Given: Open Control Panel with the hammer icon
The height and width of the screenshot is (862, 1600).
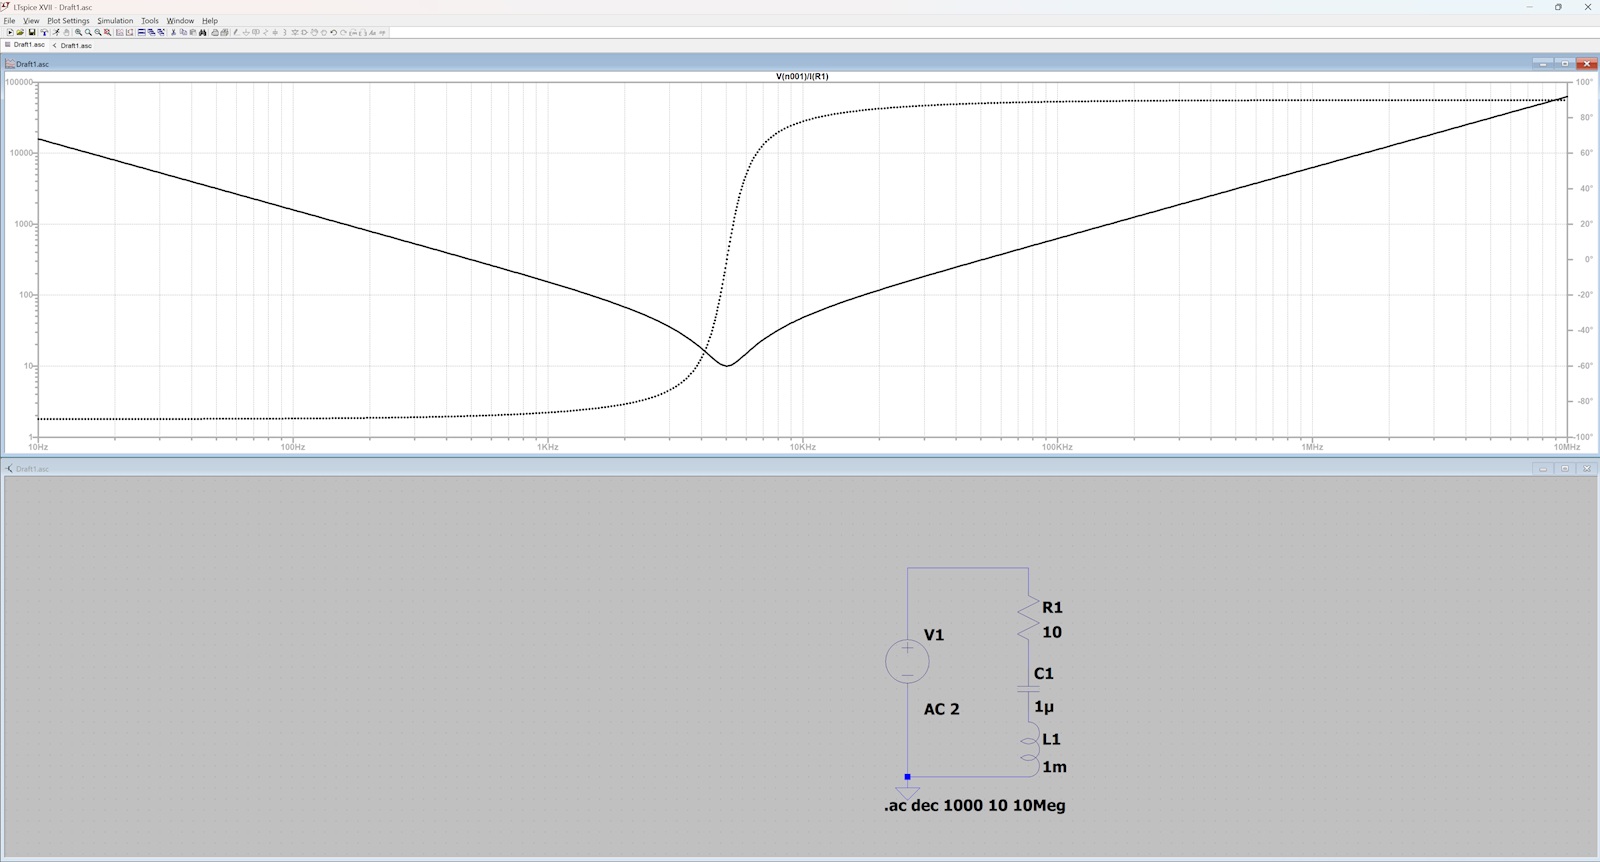Looking at the screenshot, I should pyautogui.click(x=44, y=32).
